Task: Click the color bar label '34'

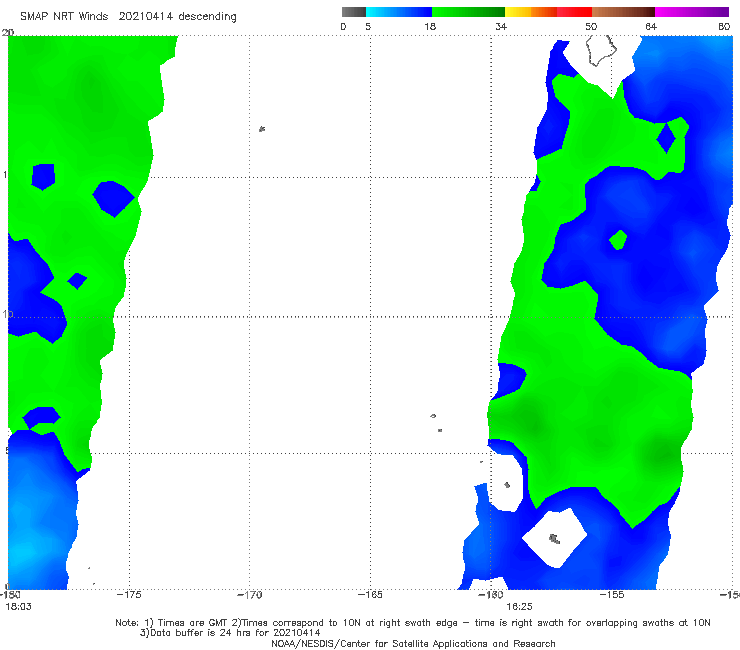Action: tap(501, 26)
